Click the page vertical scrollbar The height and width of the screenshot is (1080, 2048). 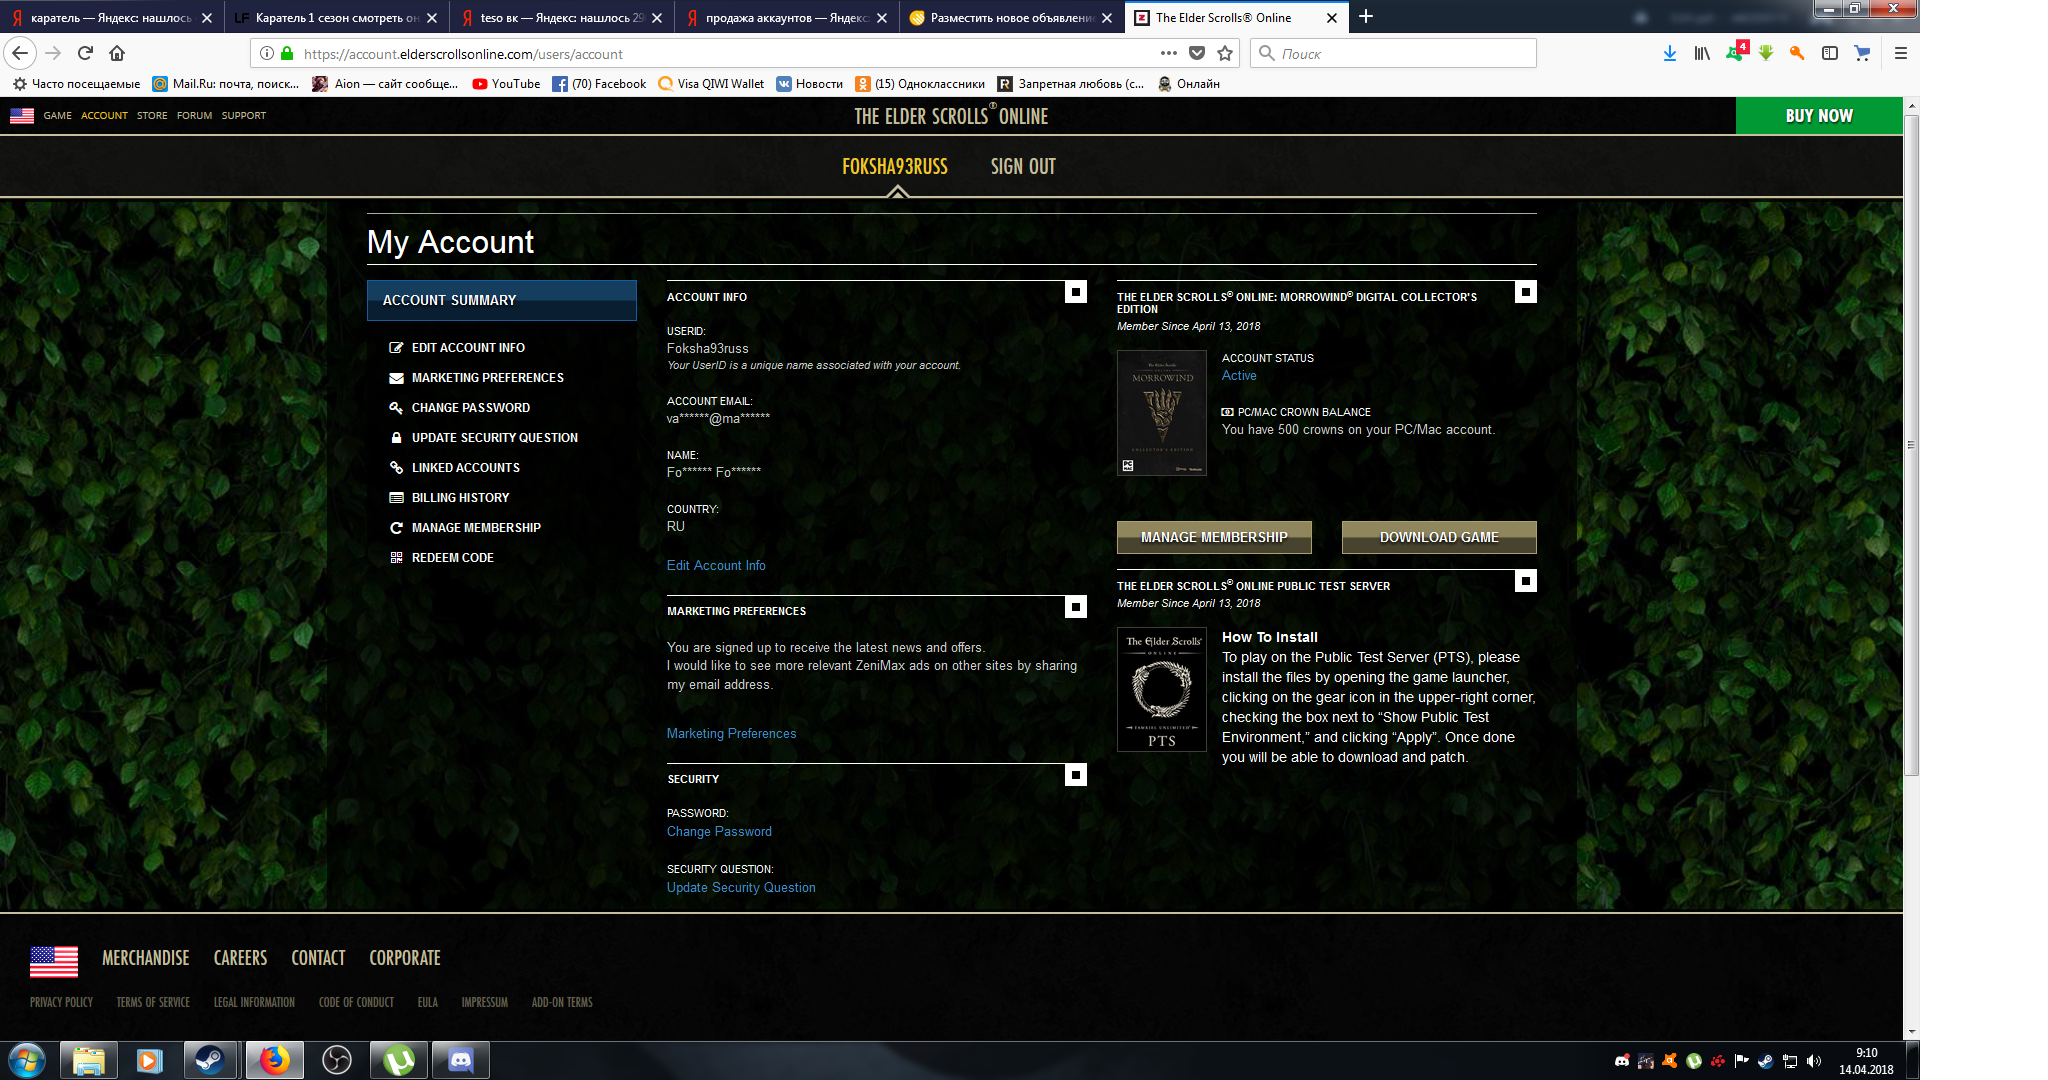pos(1912,445)
